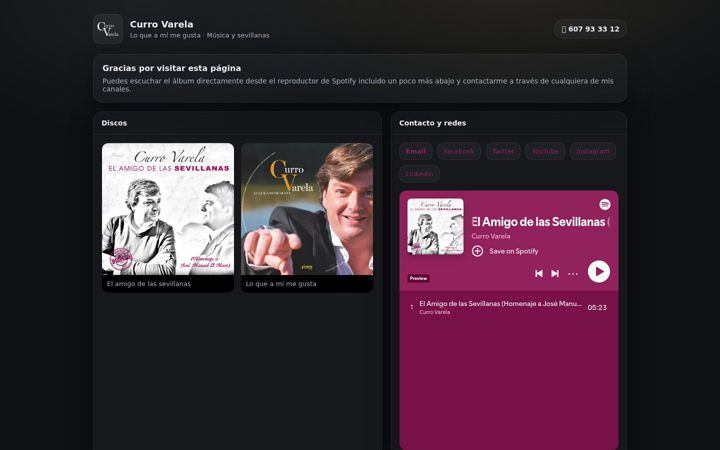Open the YouTube link
The width and height of the screenshot is (720, 450).
click(545, 151)
